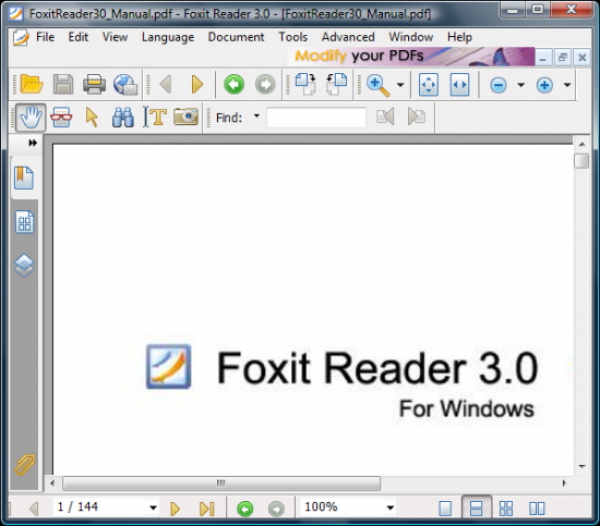Open the page number dropdown
The image size is (600, 526).
[x=153, y=508]
